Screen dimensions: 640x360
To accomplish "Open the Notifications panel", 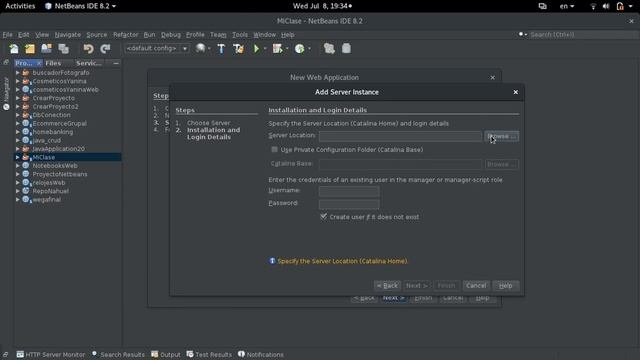I will pyautogui.click(x=261, y=354).
